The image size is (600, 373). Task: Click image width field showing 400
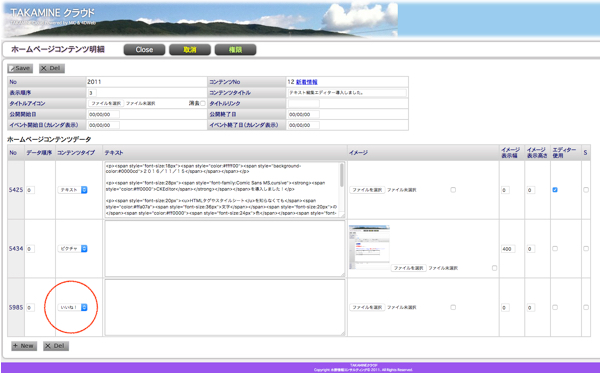click(x=508, y=249)
